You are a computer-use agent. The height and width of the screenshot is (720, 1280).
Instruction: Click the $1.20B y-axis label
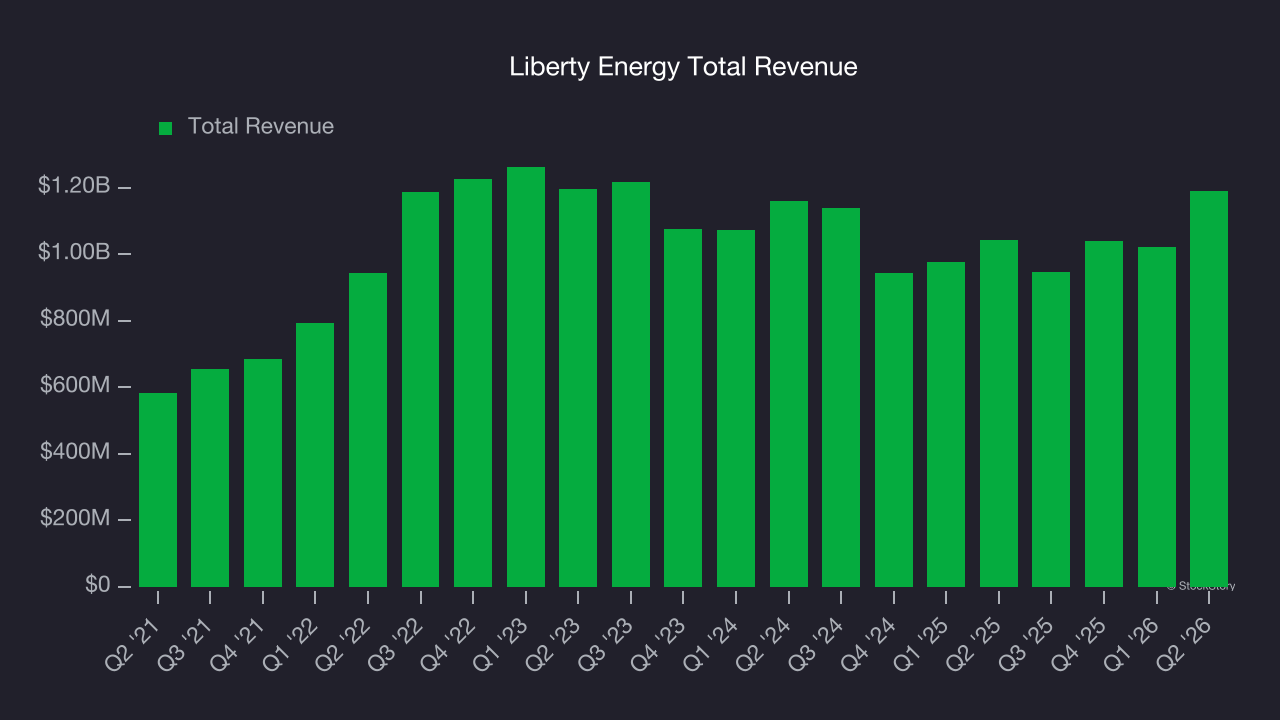(x=74, y=186)
